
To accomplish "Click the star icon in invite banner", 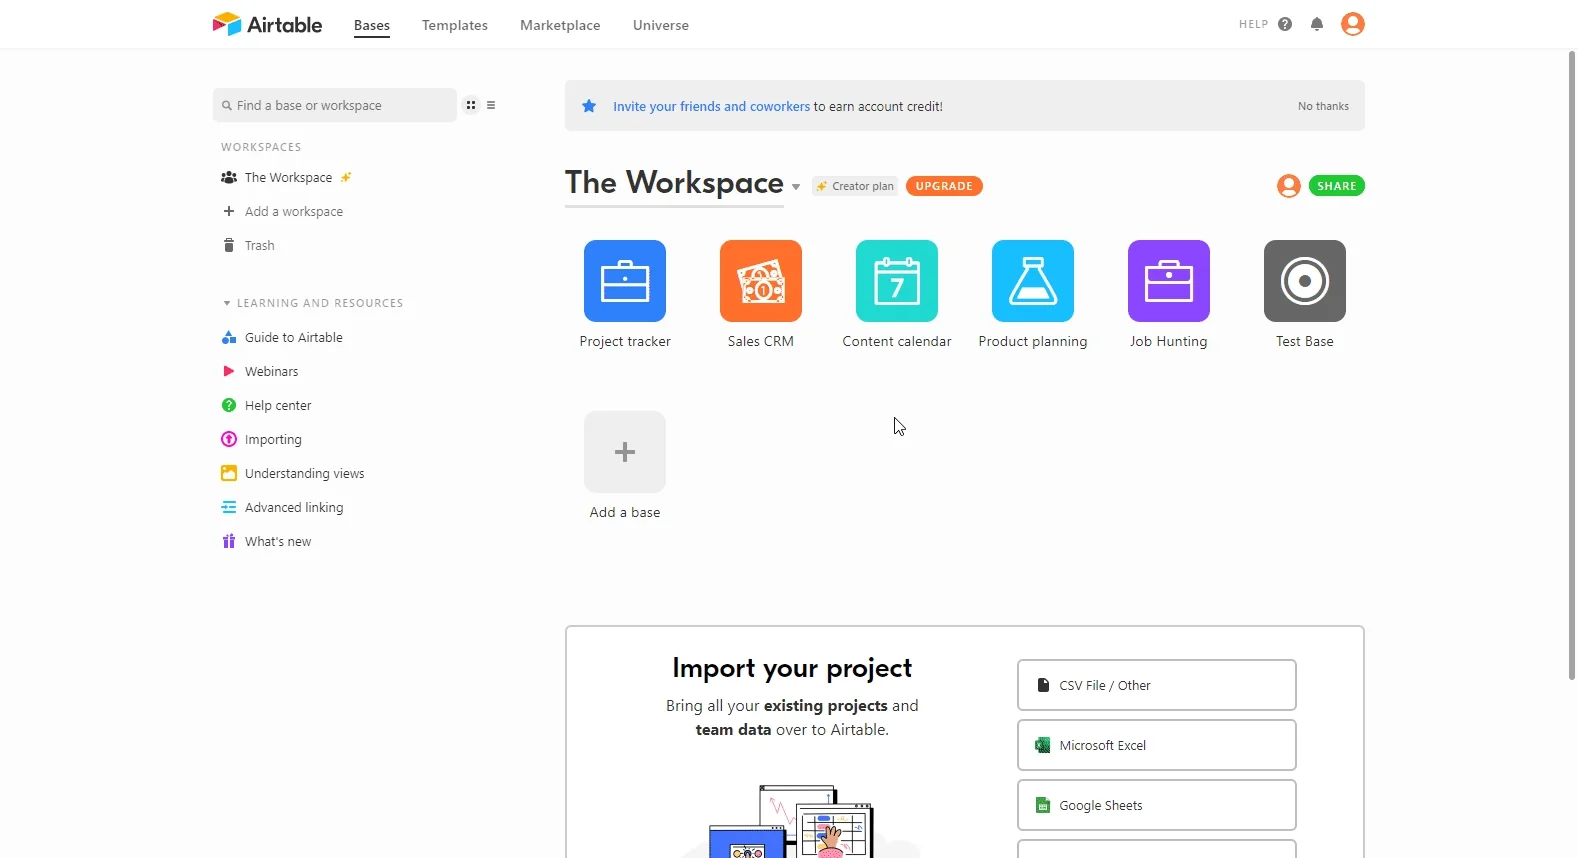I will tap(589, 106).
